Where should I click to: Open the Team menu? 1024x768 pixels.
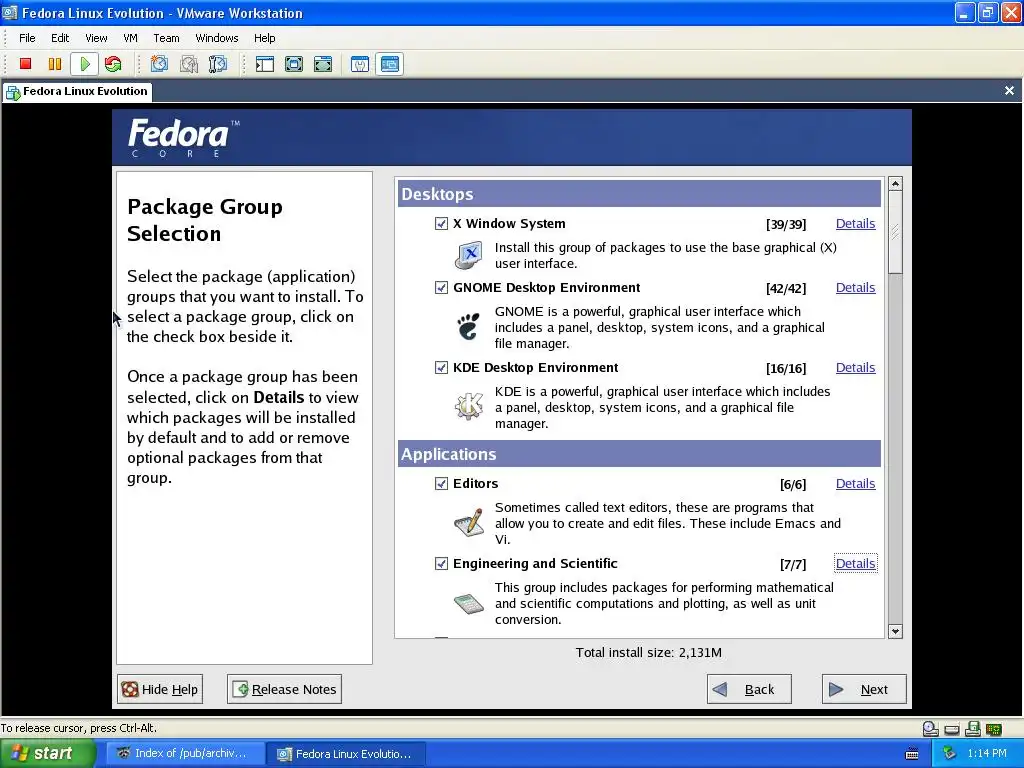pyautogui.click(x=166, y=38)
